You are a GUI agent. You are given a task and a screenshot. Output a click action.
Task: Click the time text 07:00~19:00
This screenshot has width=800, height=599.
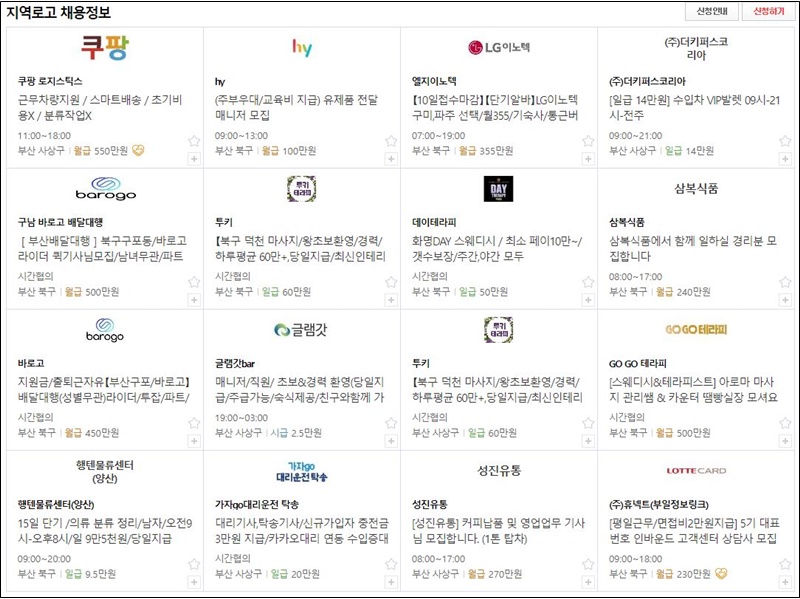439,136
